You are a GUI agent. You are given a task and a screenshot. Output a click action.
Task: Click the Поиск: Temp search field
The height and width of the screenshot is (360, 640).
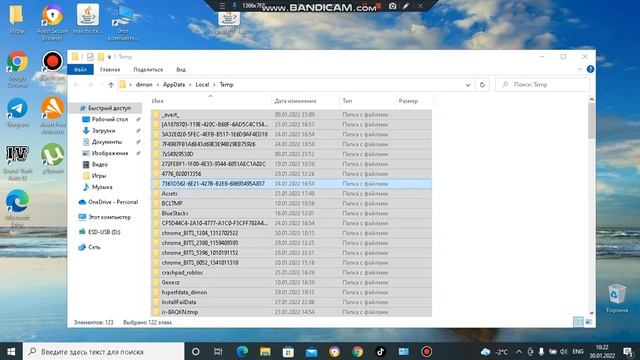[542, 84]
